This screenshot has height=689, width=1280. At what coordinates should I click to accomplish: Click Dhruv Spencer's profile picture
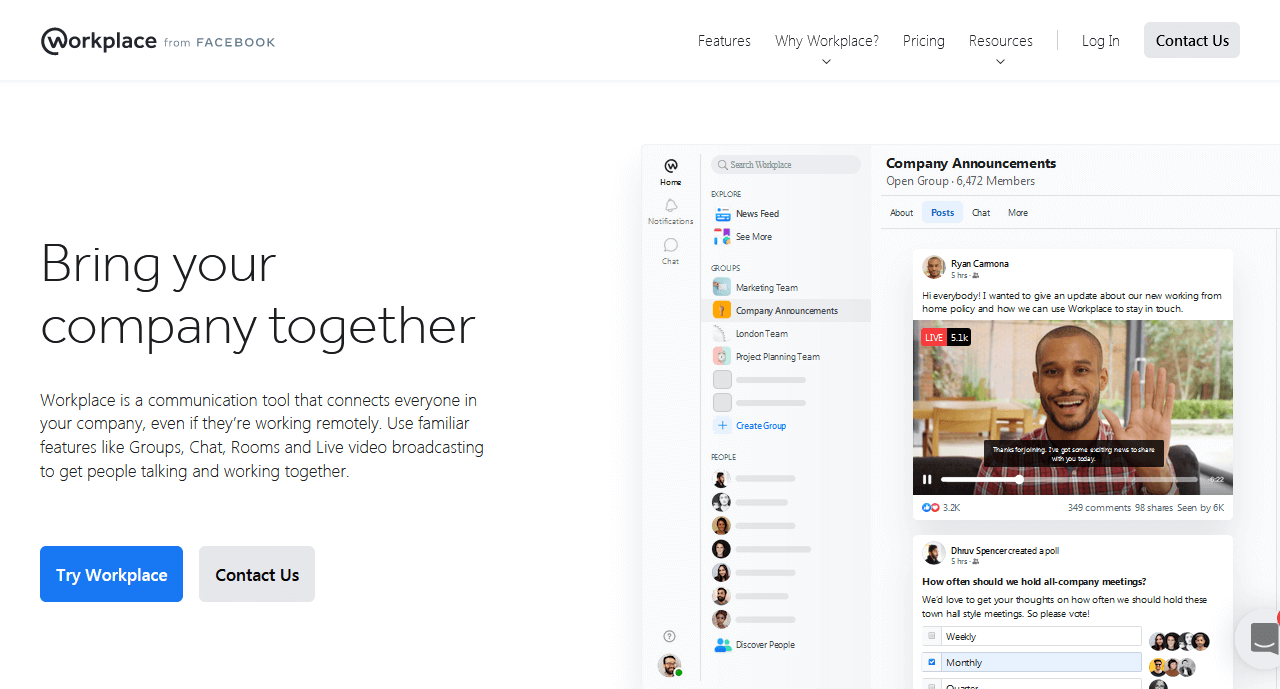[934, 554]
